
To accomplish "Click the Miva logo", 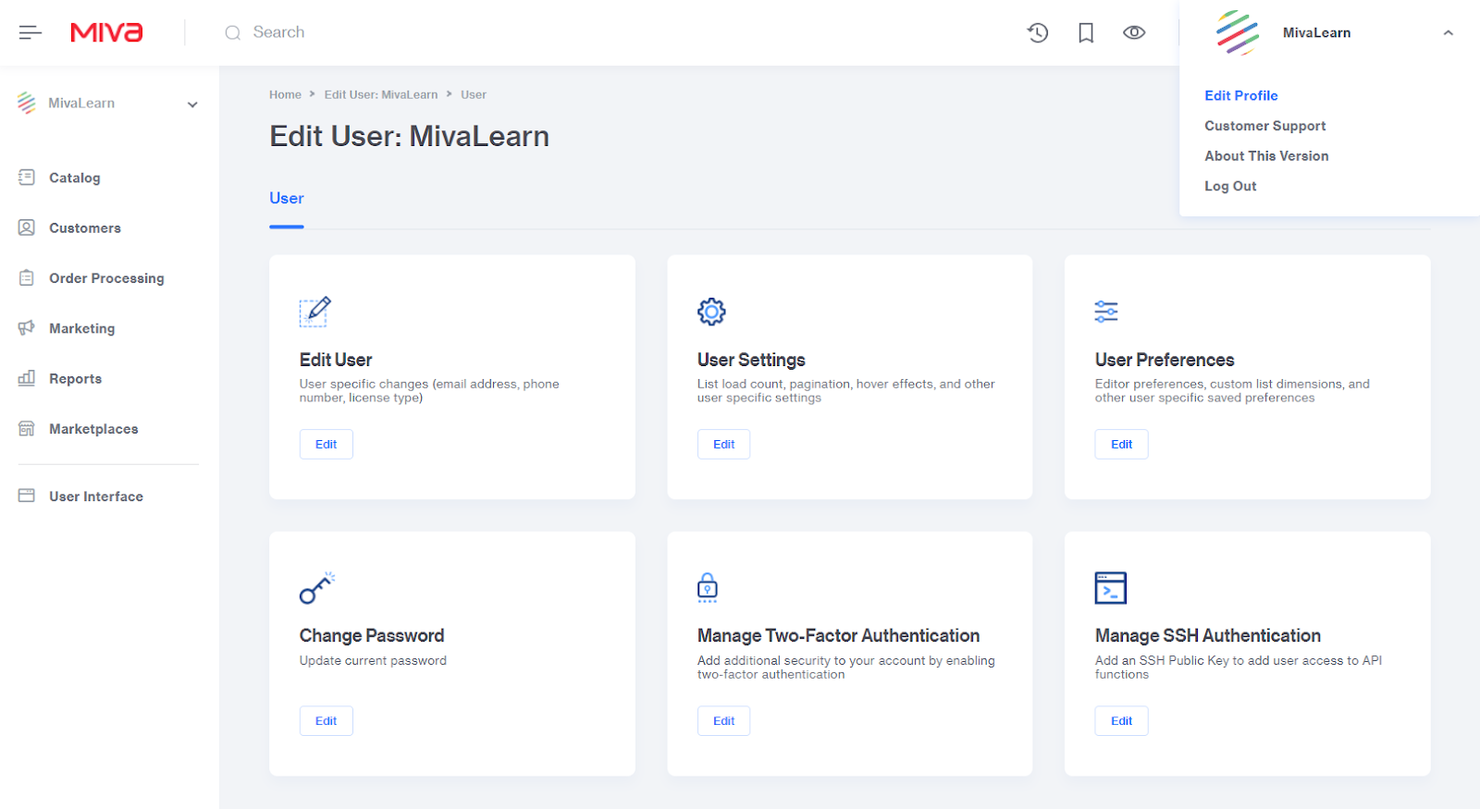I will (107, 33).
